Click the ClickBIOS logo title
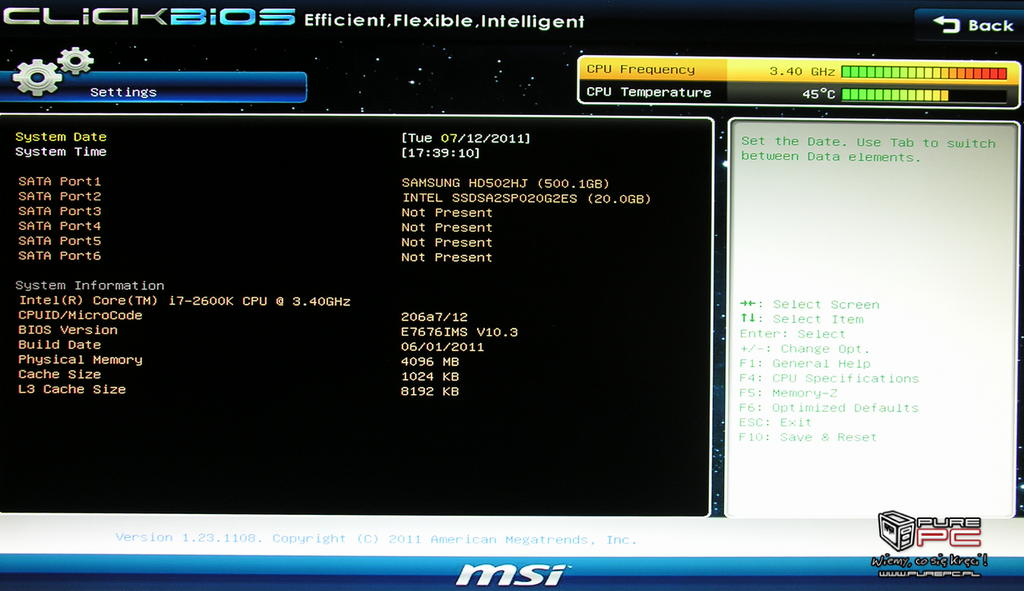Viewport: 1024px width, 591px height. [149, 18]
